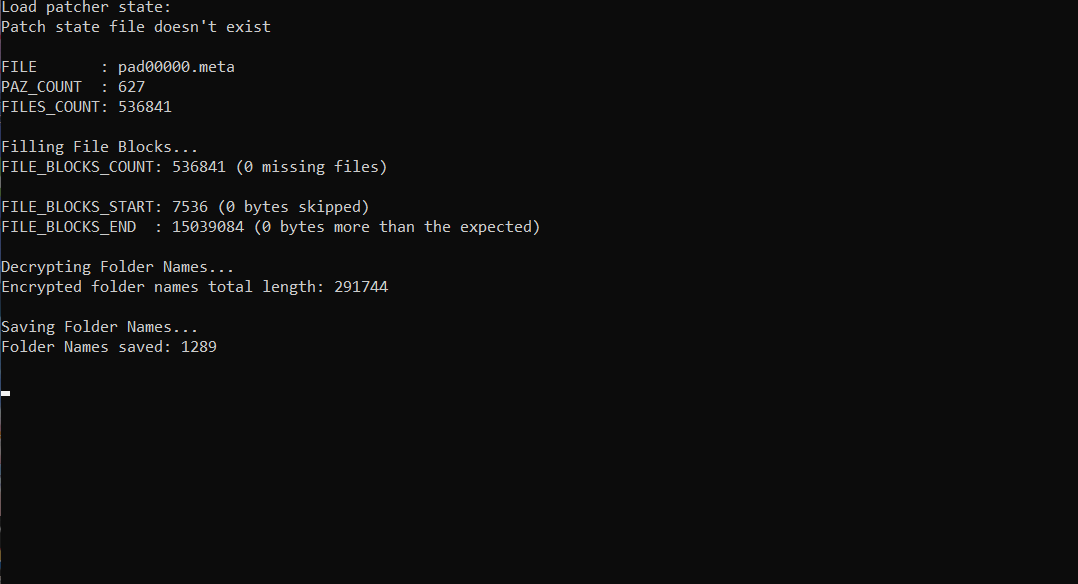Click the FILE_BLOCKS_END label
Image resolution: width=1078 pixels, height=584 pixels.
pos(68,227)
